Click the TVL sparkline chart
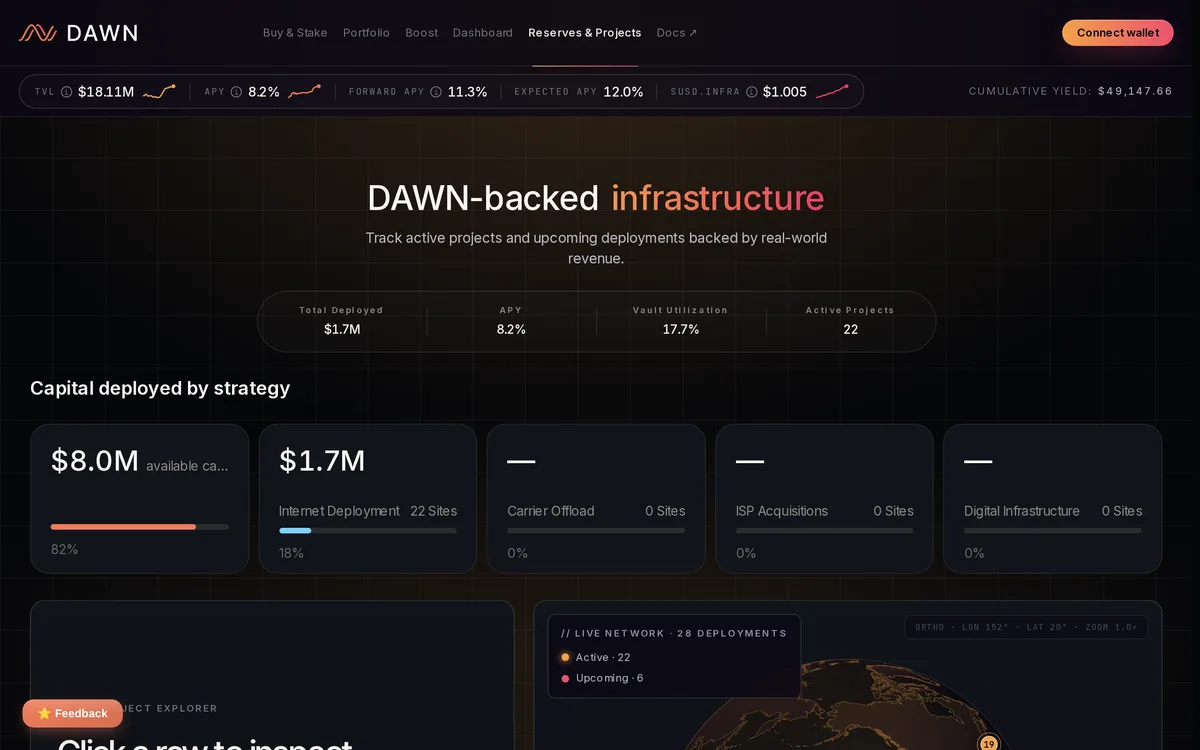Screen dimensions: 1200x750 159,92
